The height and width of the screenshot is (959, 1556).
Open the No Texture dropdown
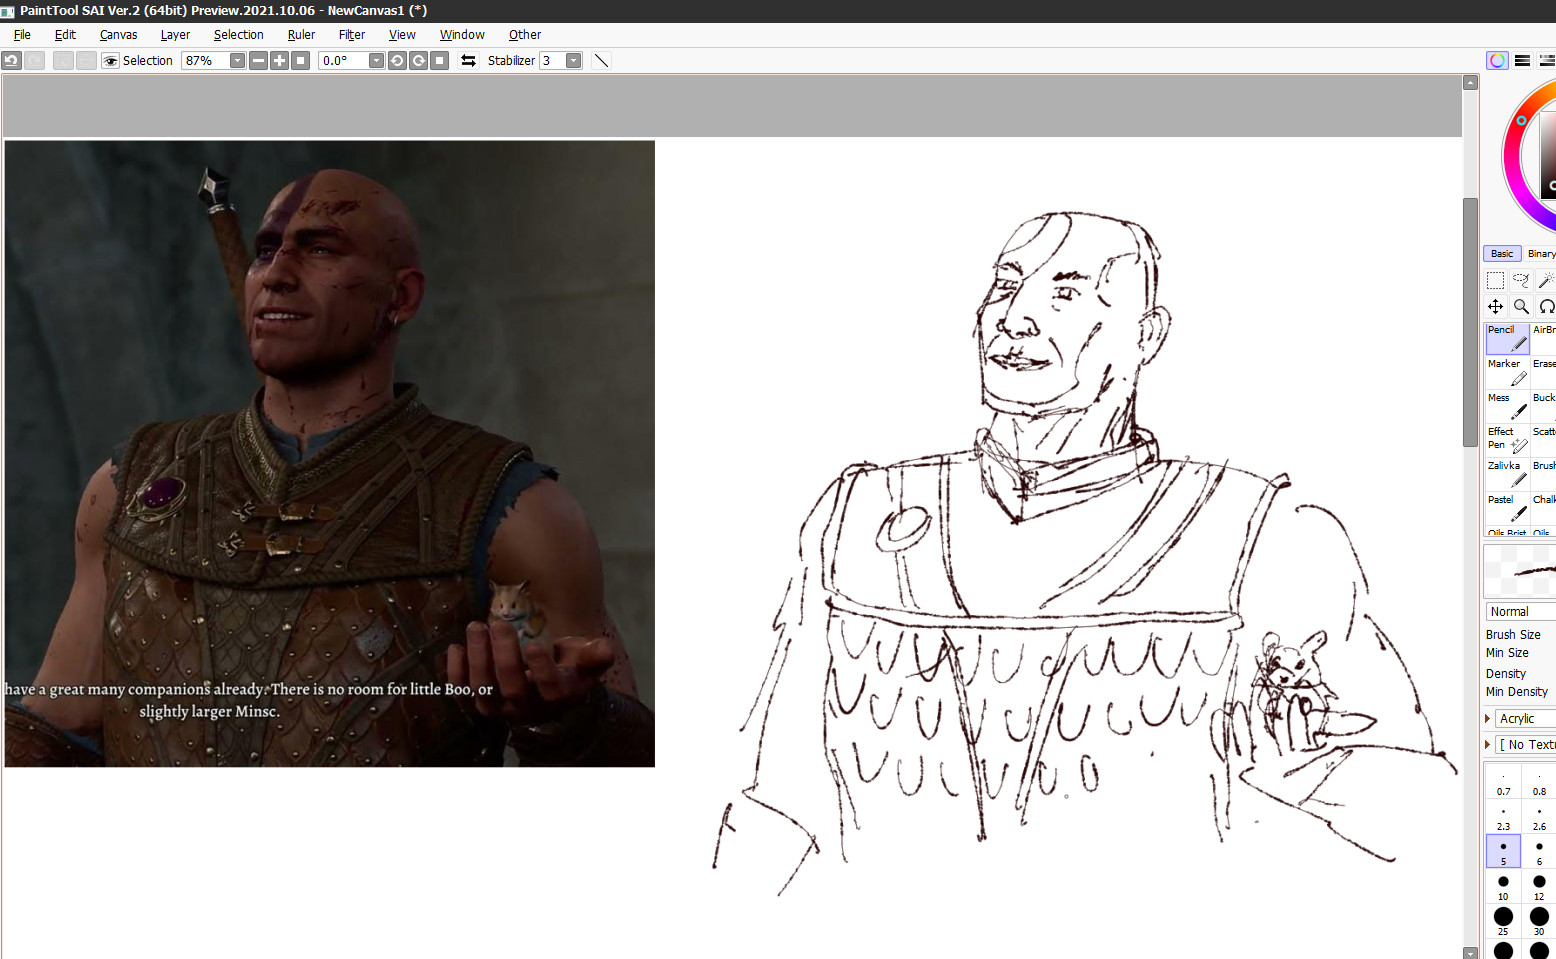coord(1526,745)
